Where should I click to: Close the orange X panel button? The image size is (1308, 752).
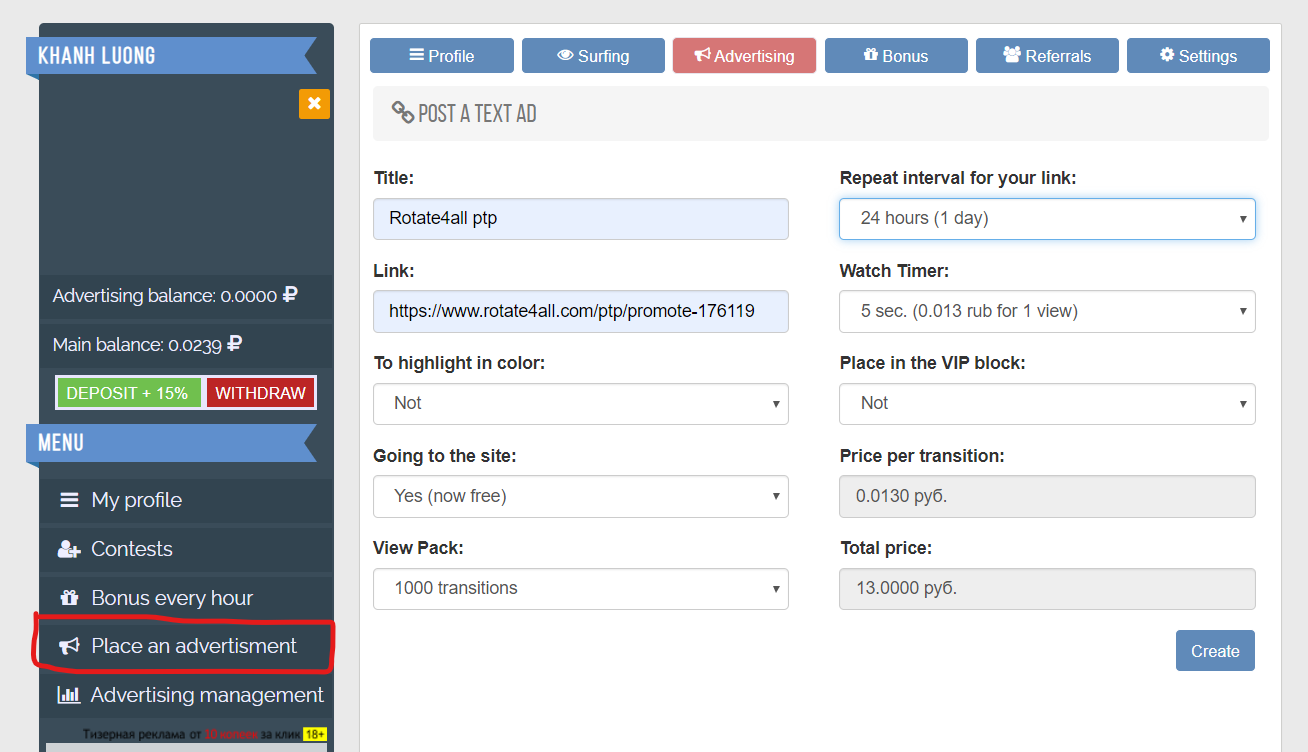click(x=314, y=104)
